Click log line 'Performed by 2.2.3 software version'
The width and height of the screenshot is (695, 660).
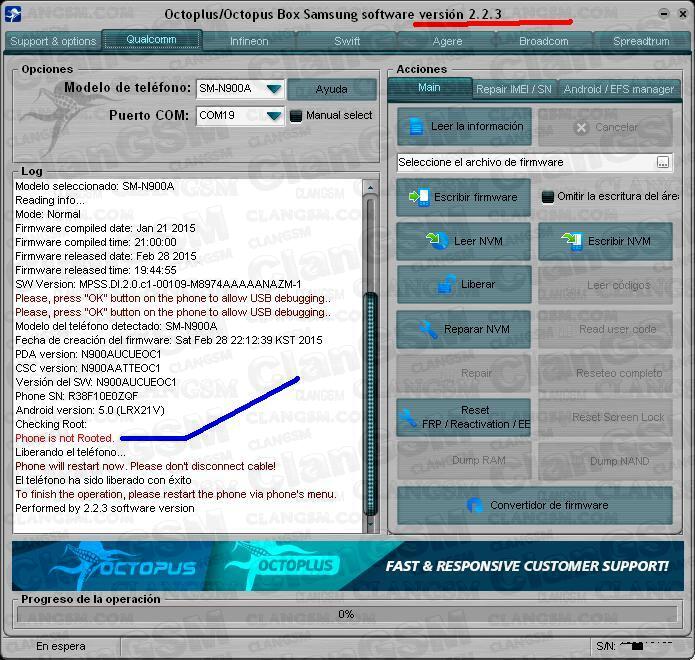pyautogui.click(x=105, y=508)
